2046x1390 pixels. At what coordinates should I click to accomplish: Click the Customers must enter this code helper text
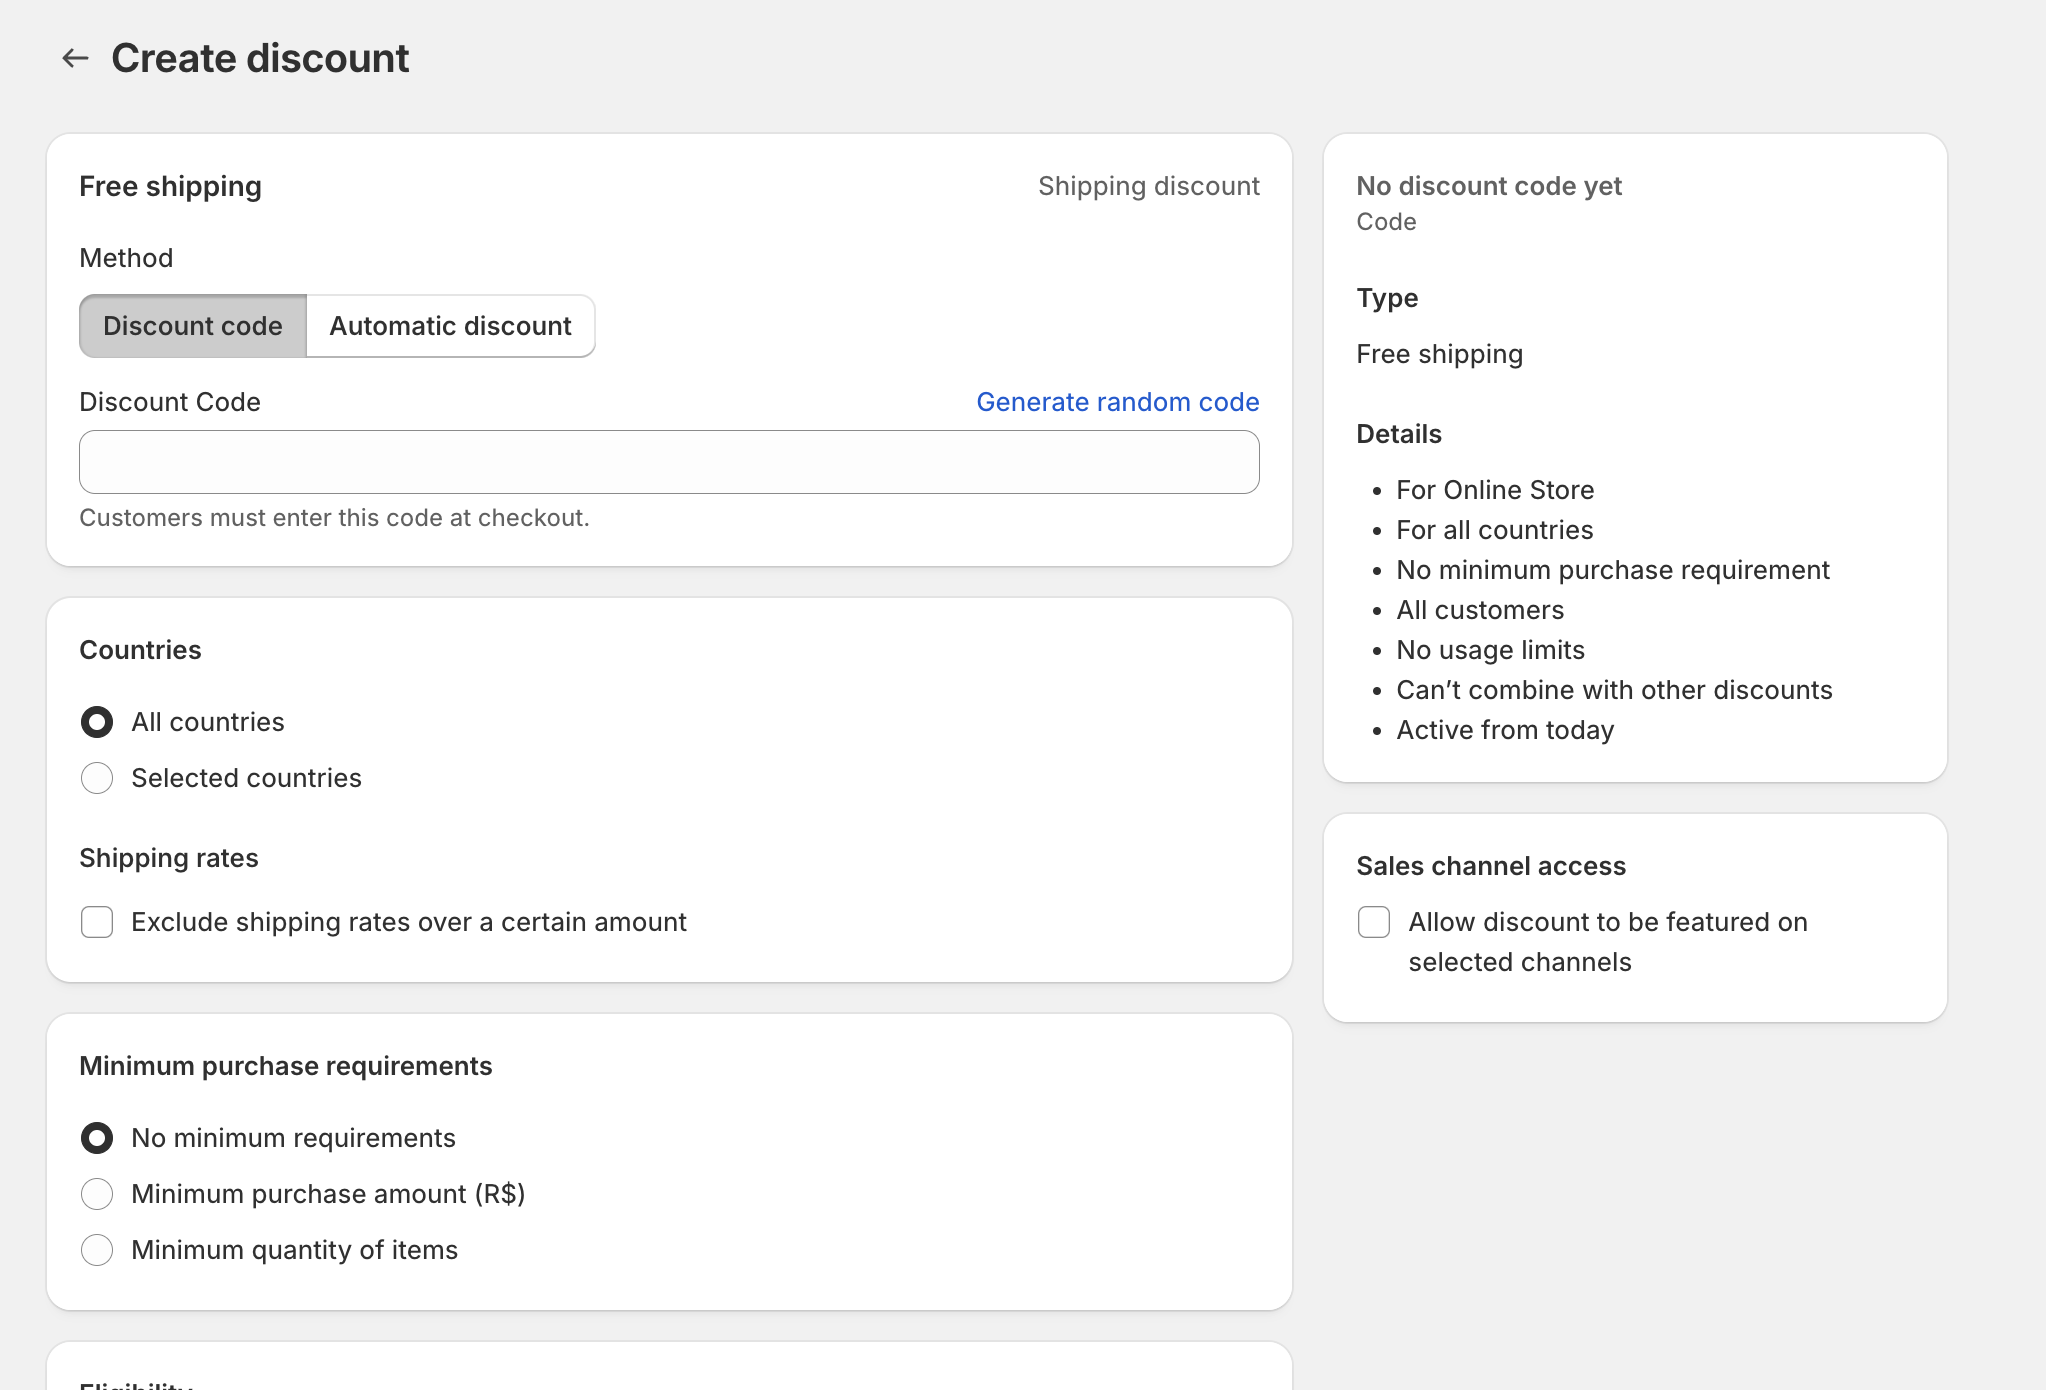pos(334,518)
